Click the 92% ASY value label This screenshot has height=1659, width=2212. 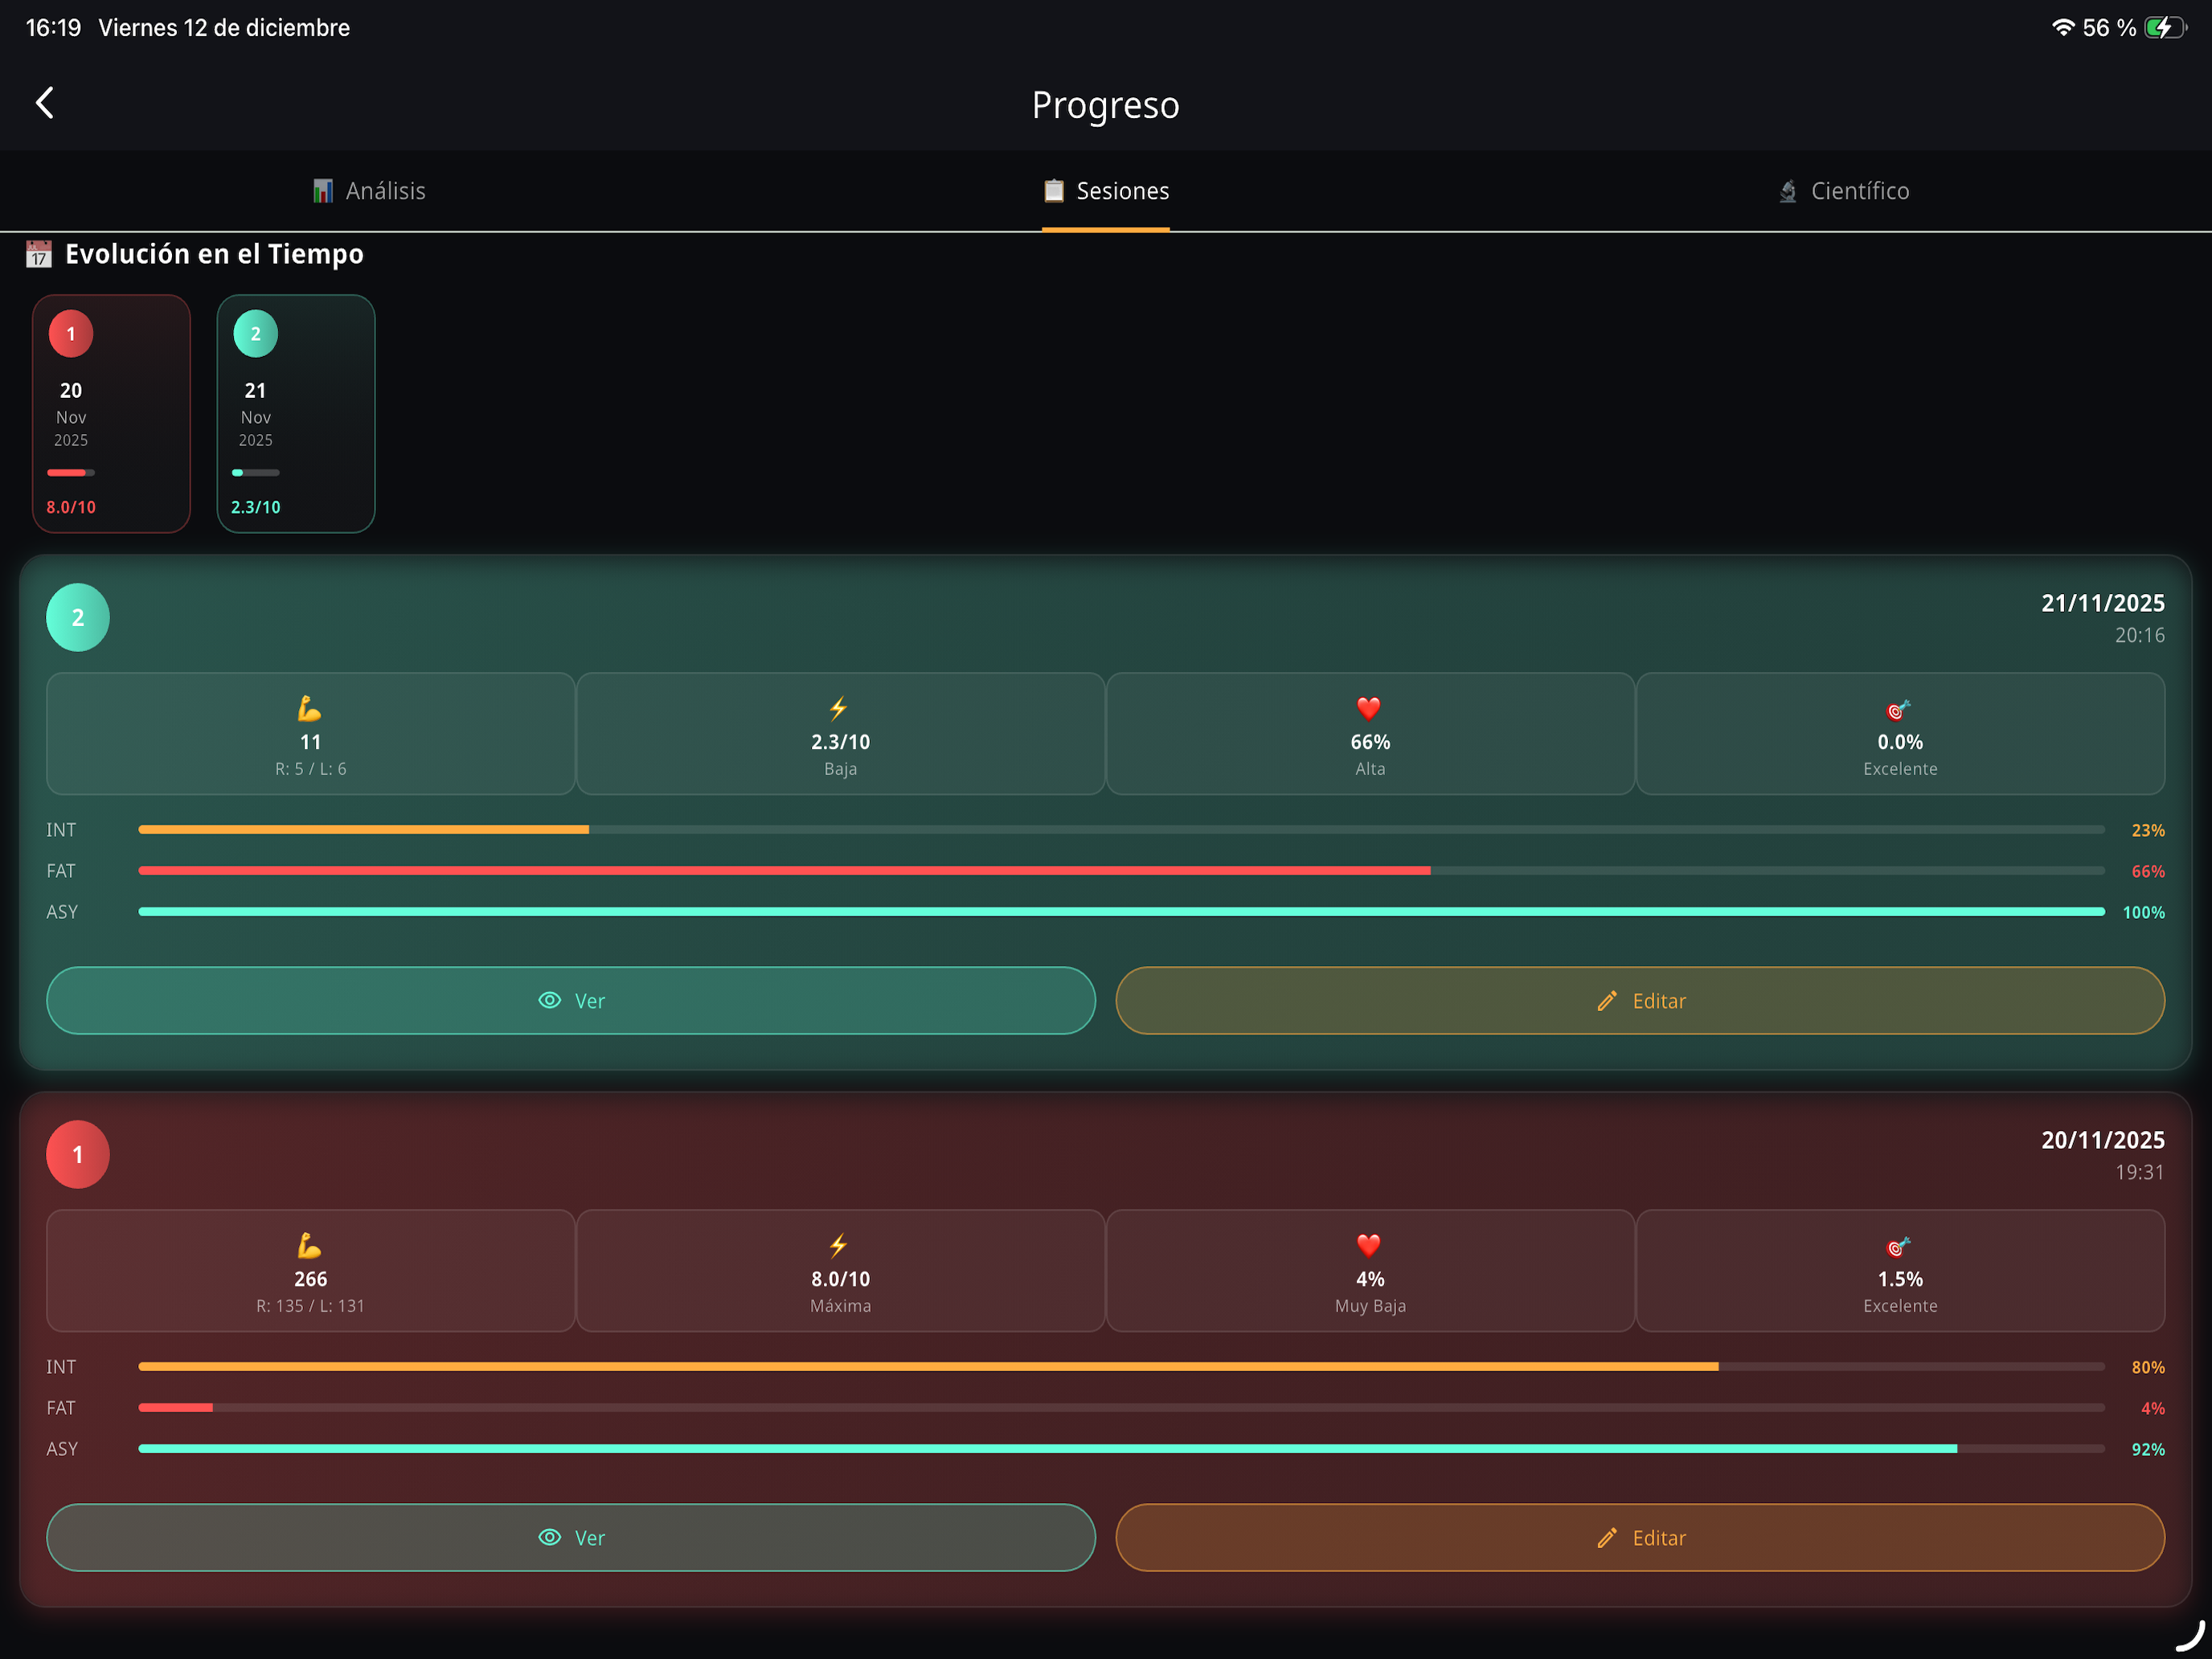tap(2148, 1450)
